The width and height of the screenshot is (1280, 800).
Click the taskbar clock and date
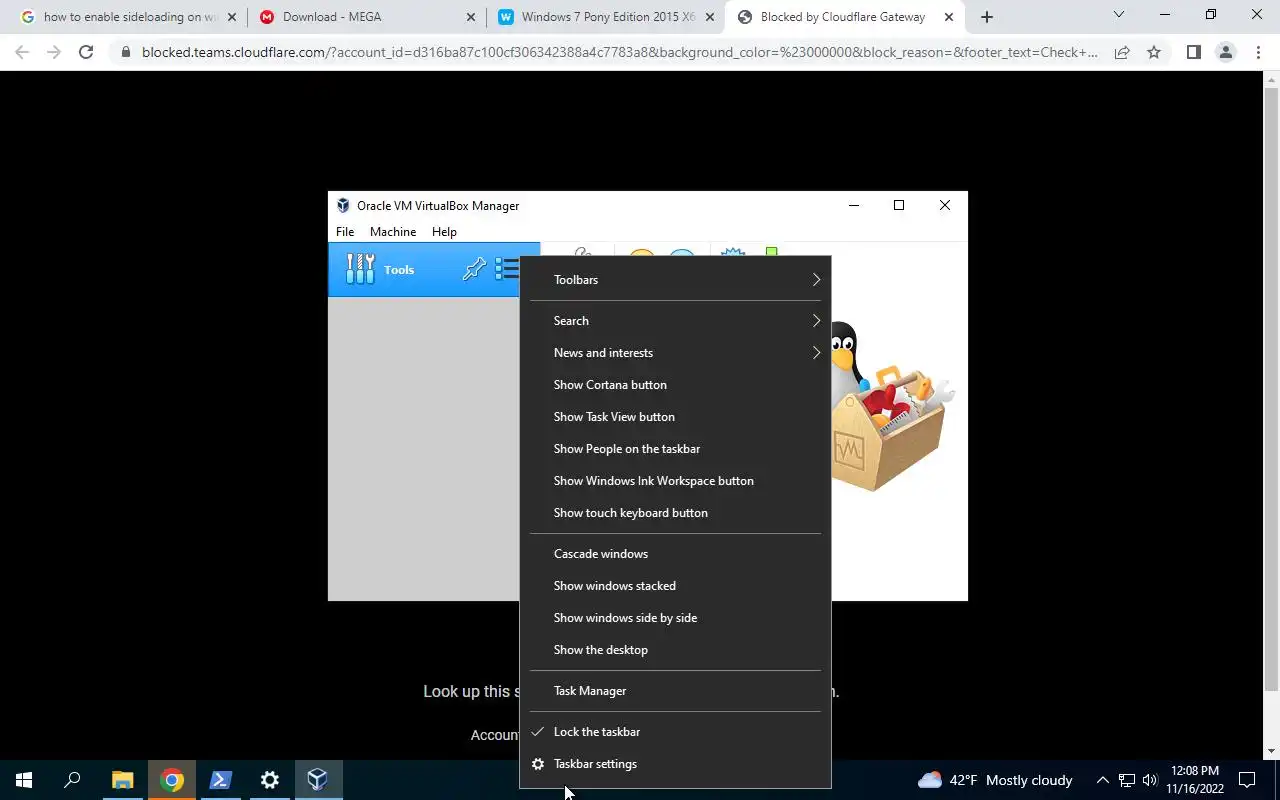1194,780
